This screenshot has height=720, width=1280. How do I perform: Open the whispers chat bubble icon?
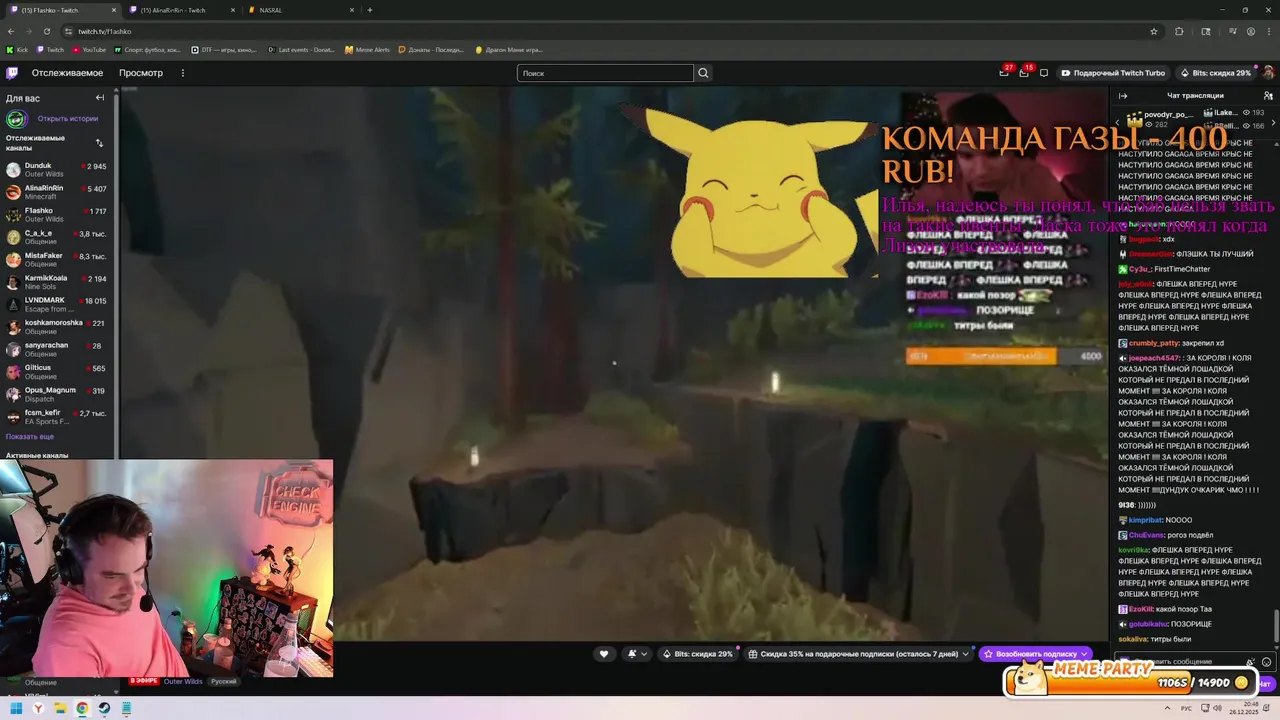1044,73
